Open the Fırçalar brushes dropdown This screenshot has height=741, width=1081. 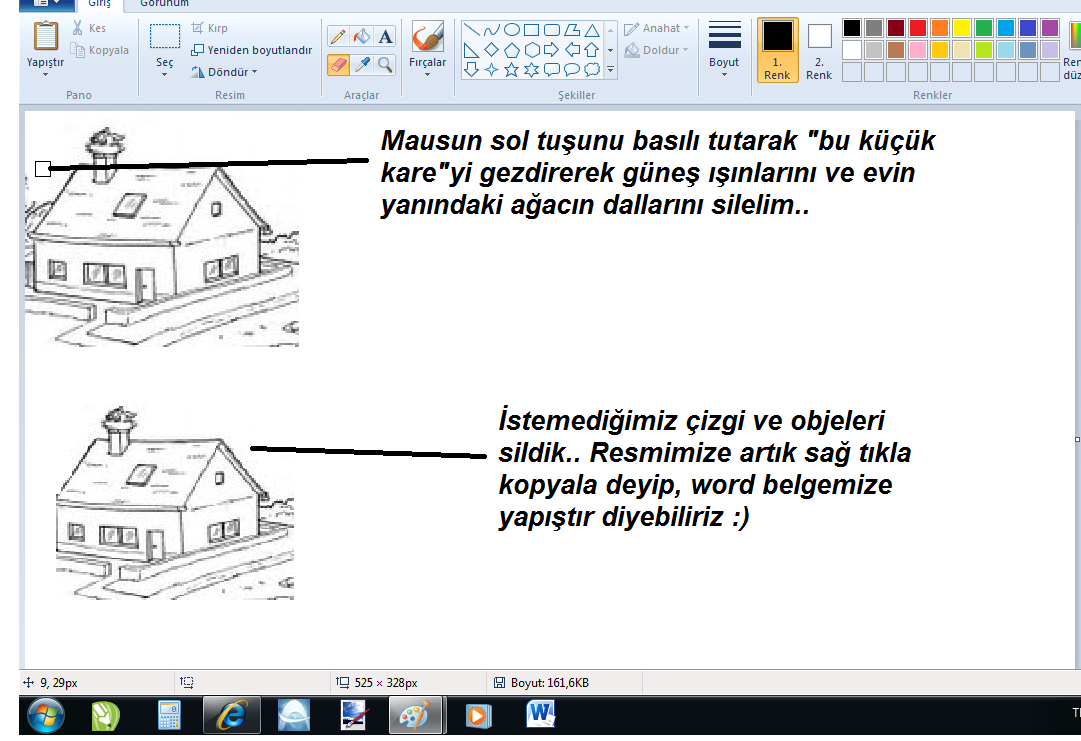tap(427, 49)
